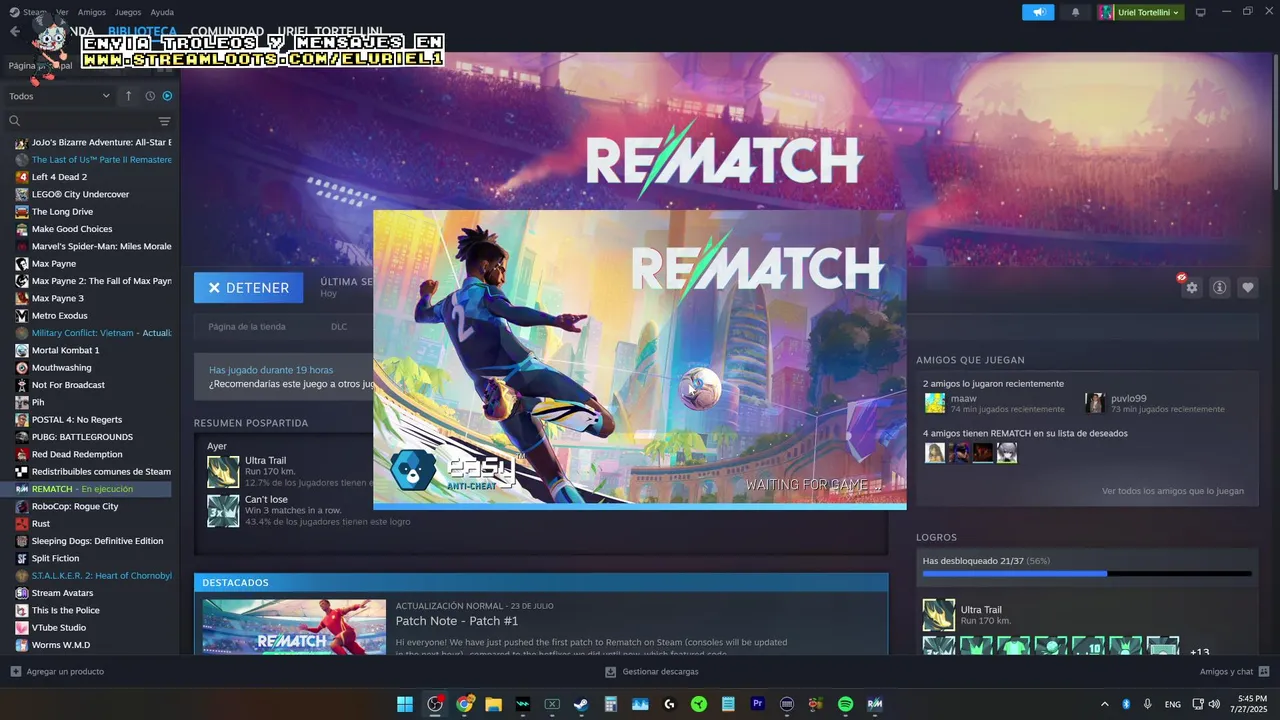Open the Amigos menu
The height and width of the screenshot is (720, 1280).
click(92, 12)
